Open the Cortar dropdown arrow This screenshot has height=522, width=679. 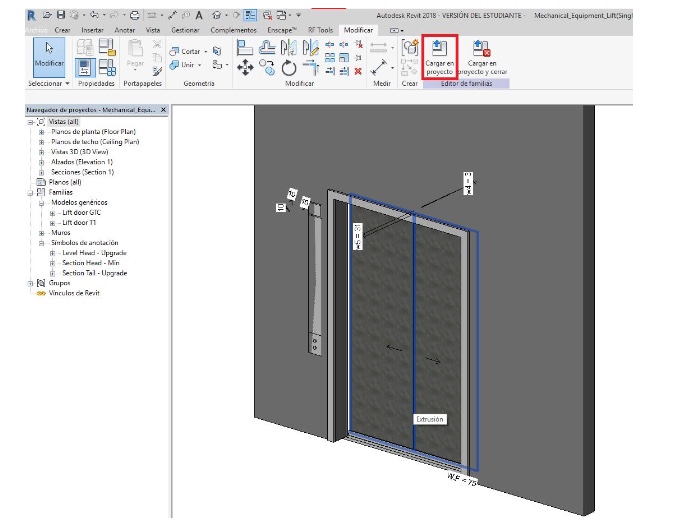click(x=206, y=52)
